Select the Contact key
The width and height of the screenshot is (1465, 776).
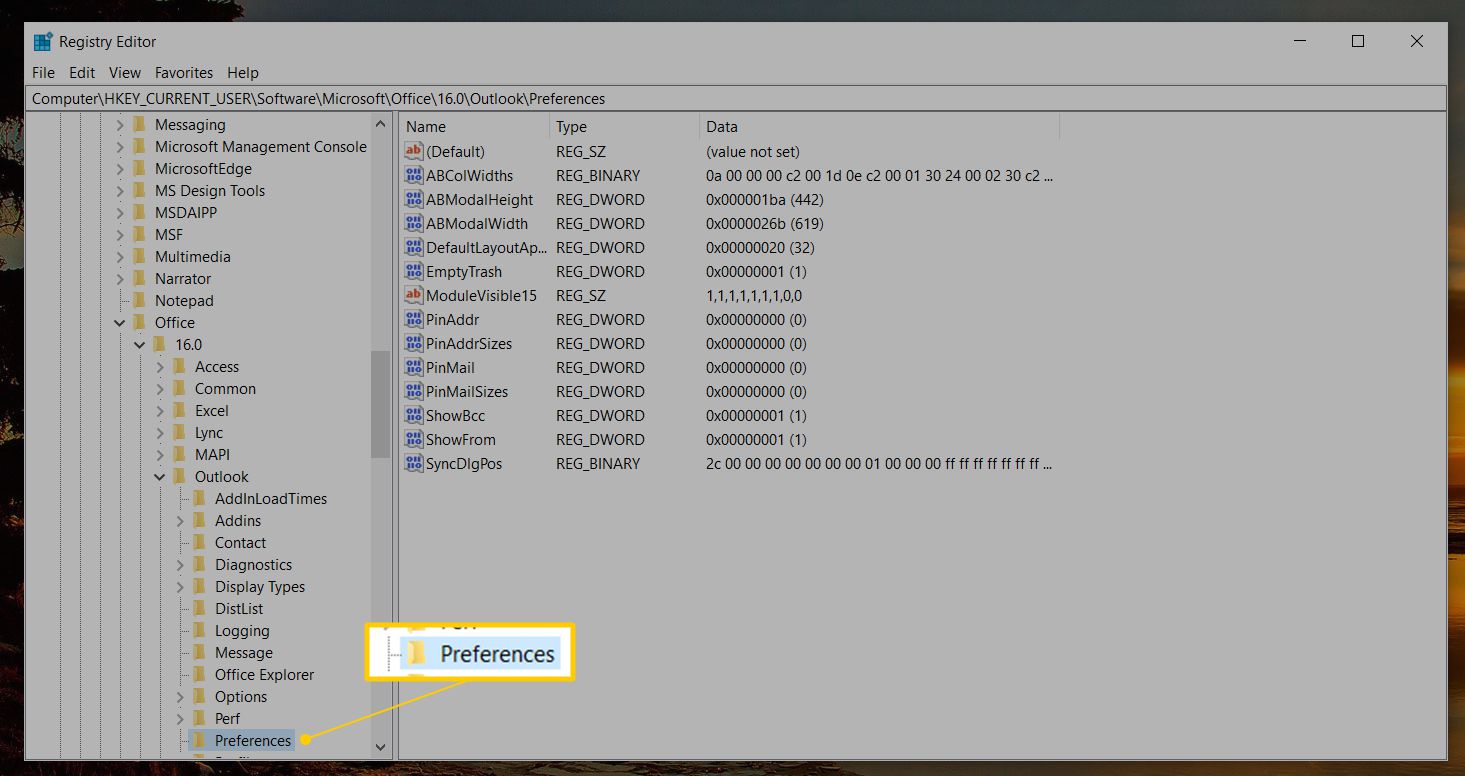(x=240, y=542)
